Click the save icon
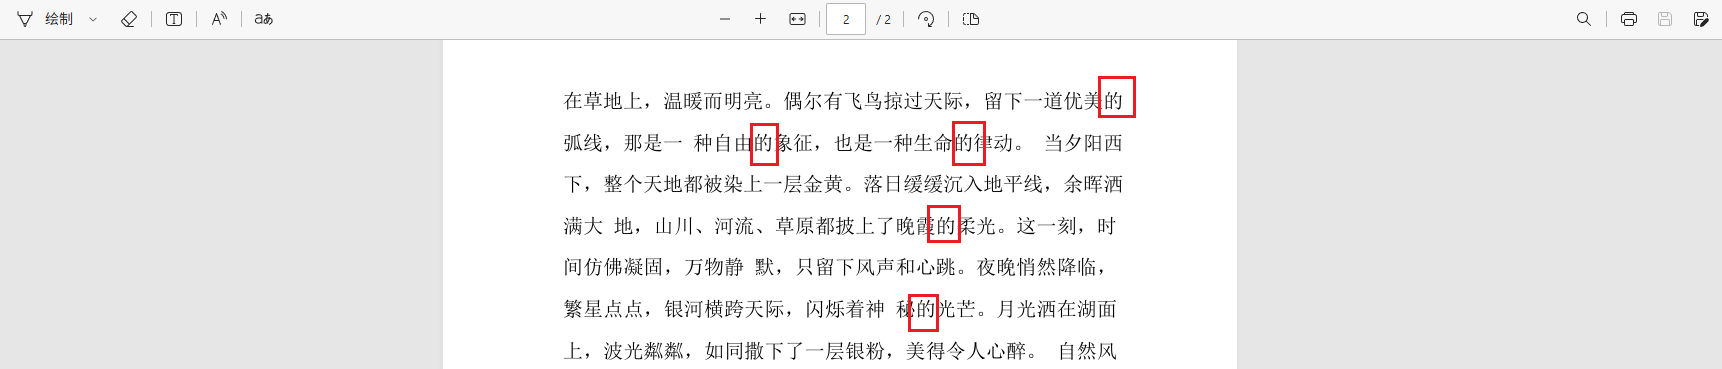Image resolution: width=1722 pixels, height=369 pixels. [1665, 19]
